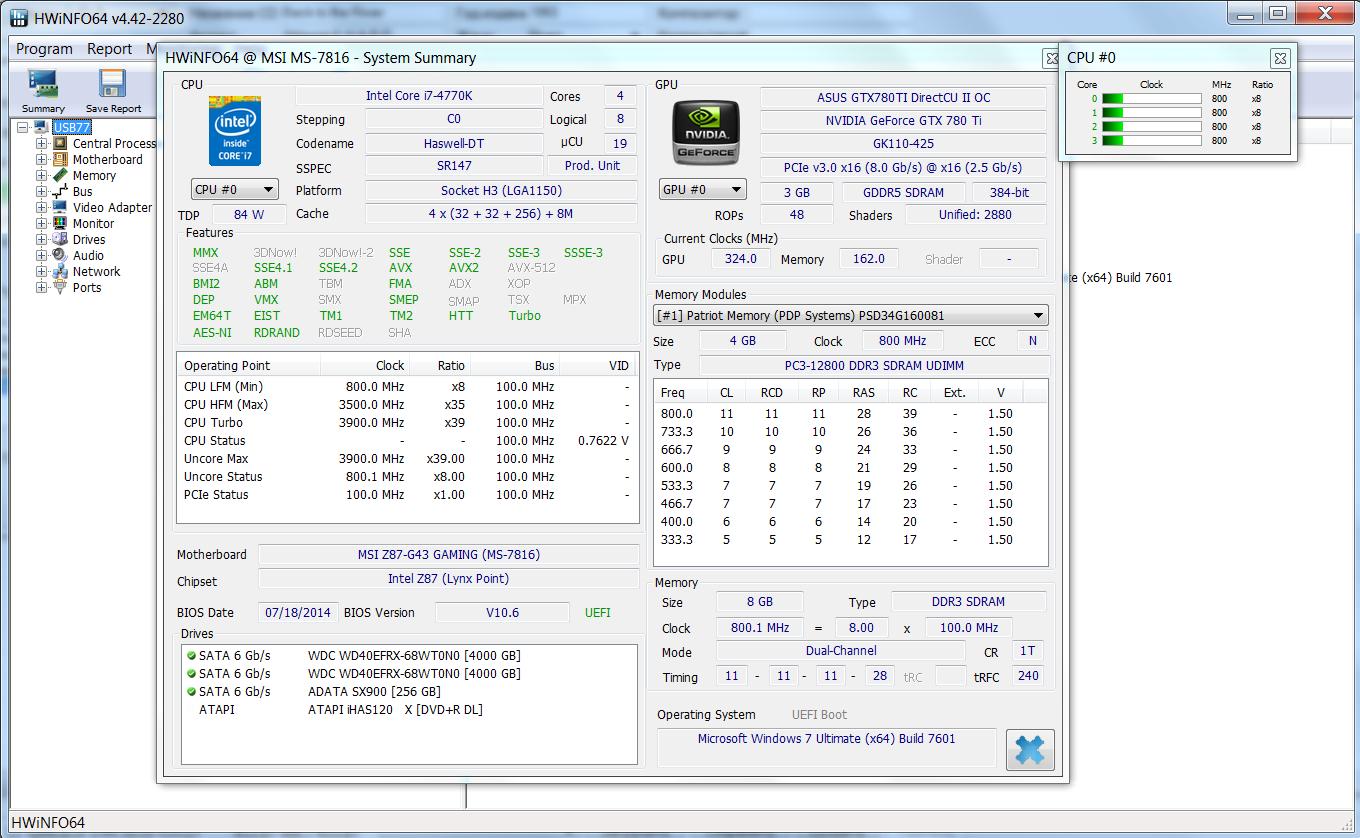The width and height of the screenshot is (1360, 838).
Task: Click the Memory stick tree icon
Action: [60, 175]
